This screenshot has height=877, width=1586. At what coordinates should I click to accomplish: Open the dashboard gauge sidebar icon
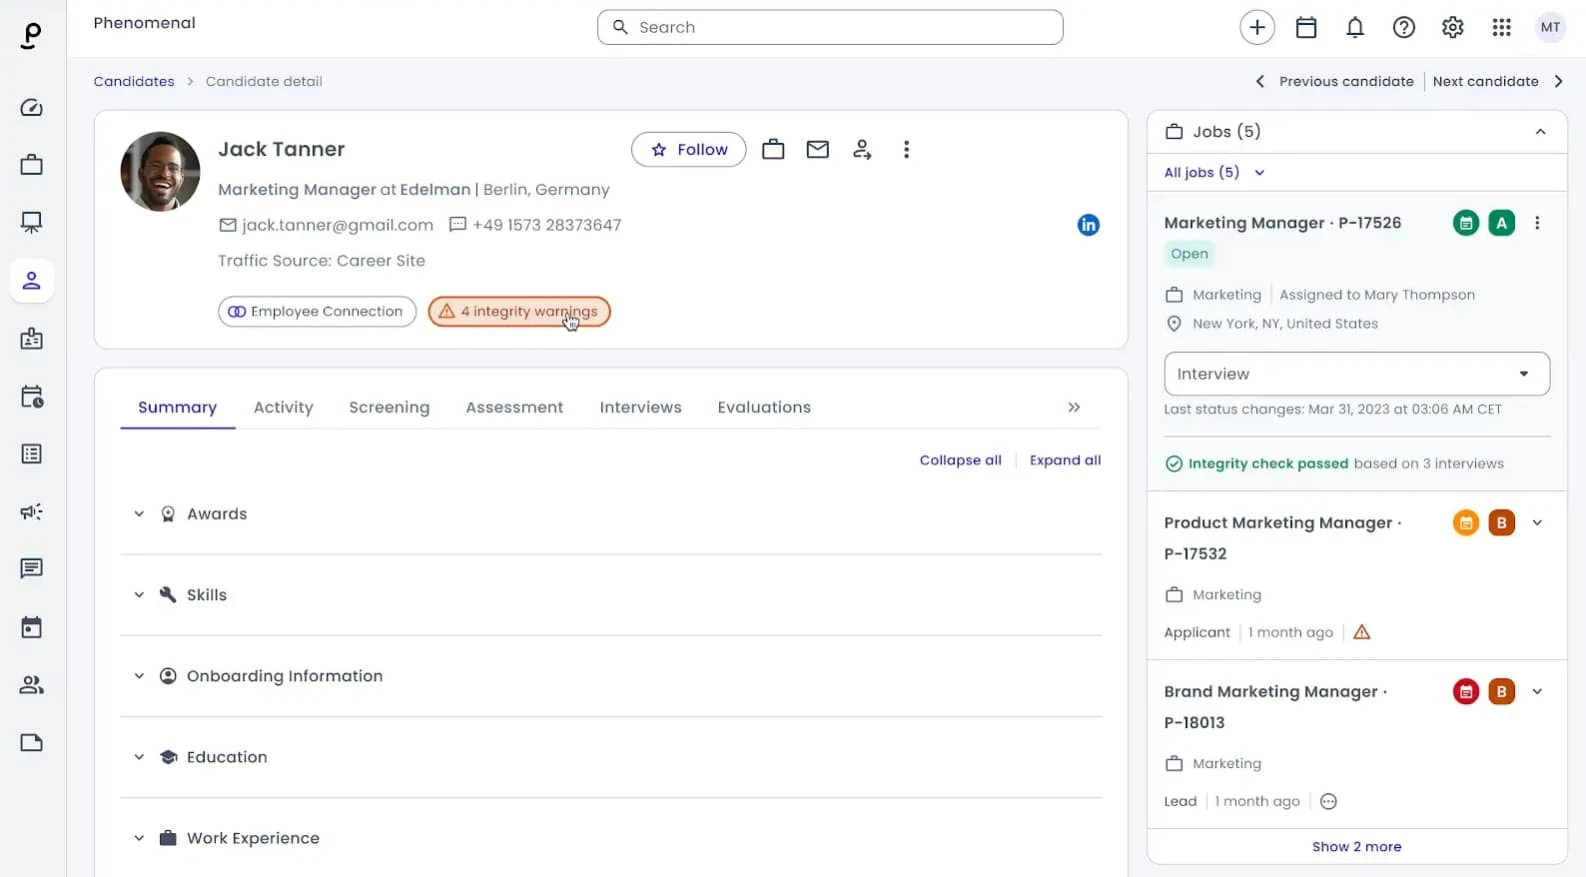pyautogui.click(x=31, y=107)
